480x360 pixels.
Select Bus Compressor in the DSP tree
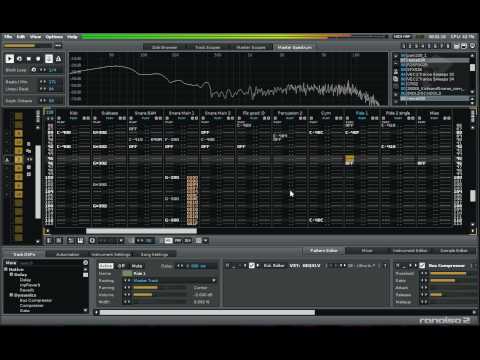36,300
